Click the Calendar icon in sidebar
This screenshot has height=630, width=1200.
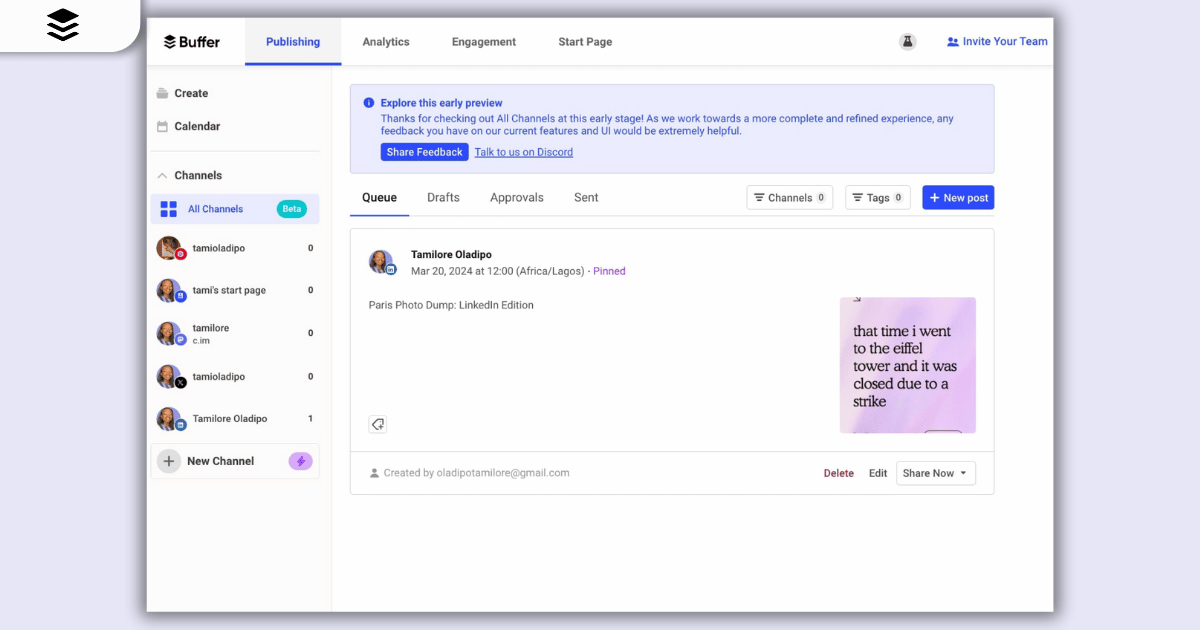click(x=162, y=126)
